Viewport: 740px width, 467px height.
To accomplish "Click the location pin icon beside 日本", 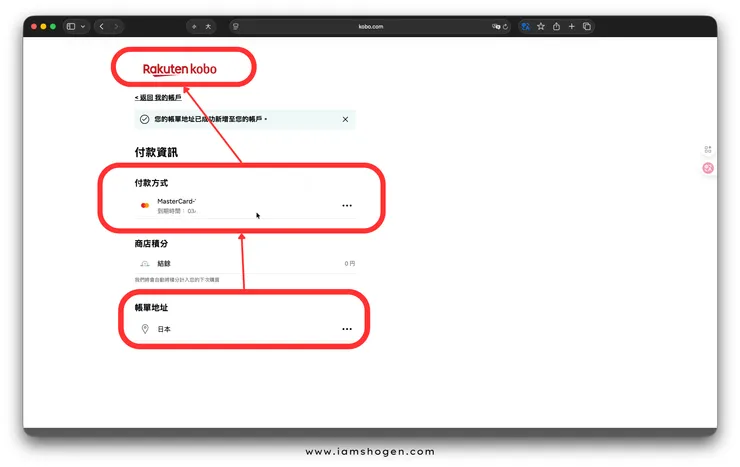I will click(145, 329).
